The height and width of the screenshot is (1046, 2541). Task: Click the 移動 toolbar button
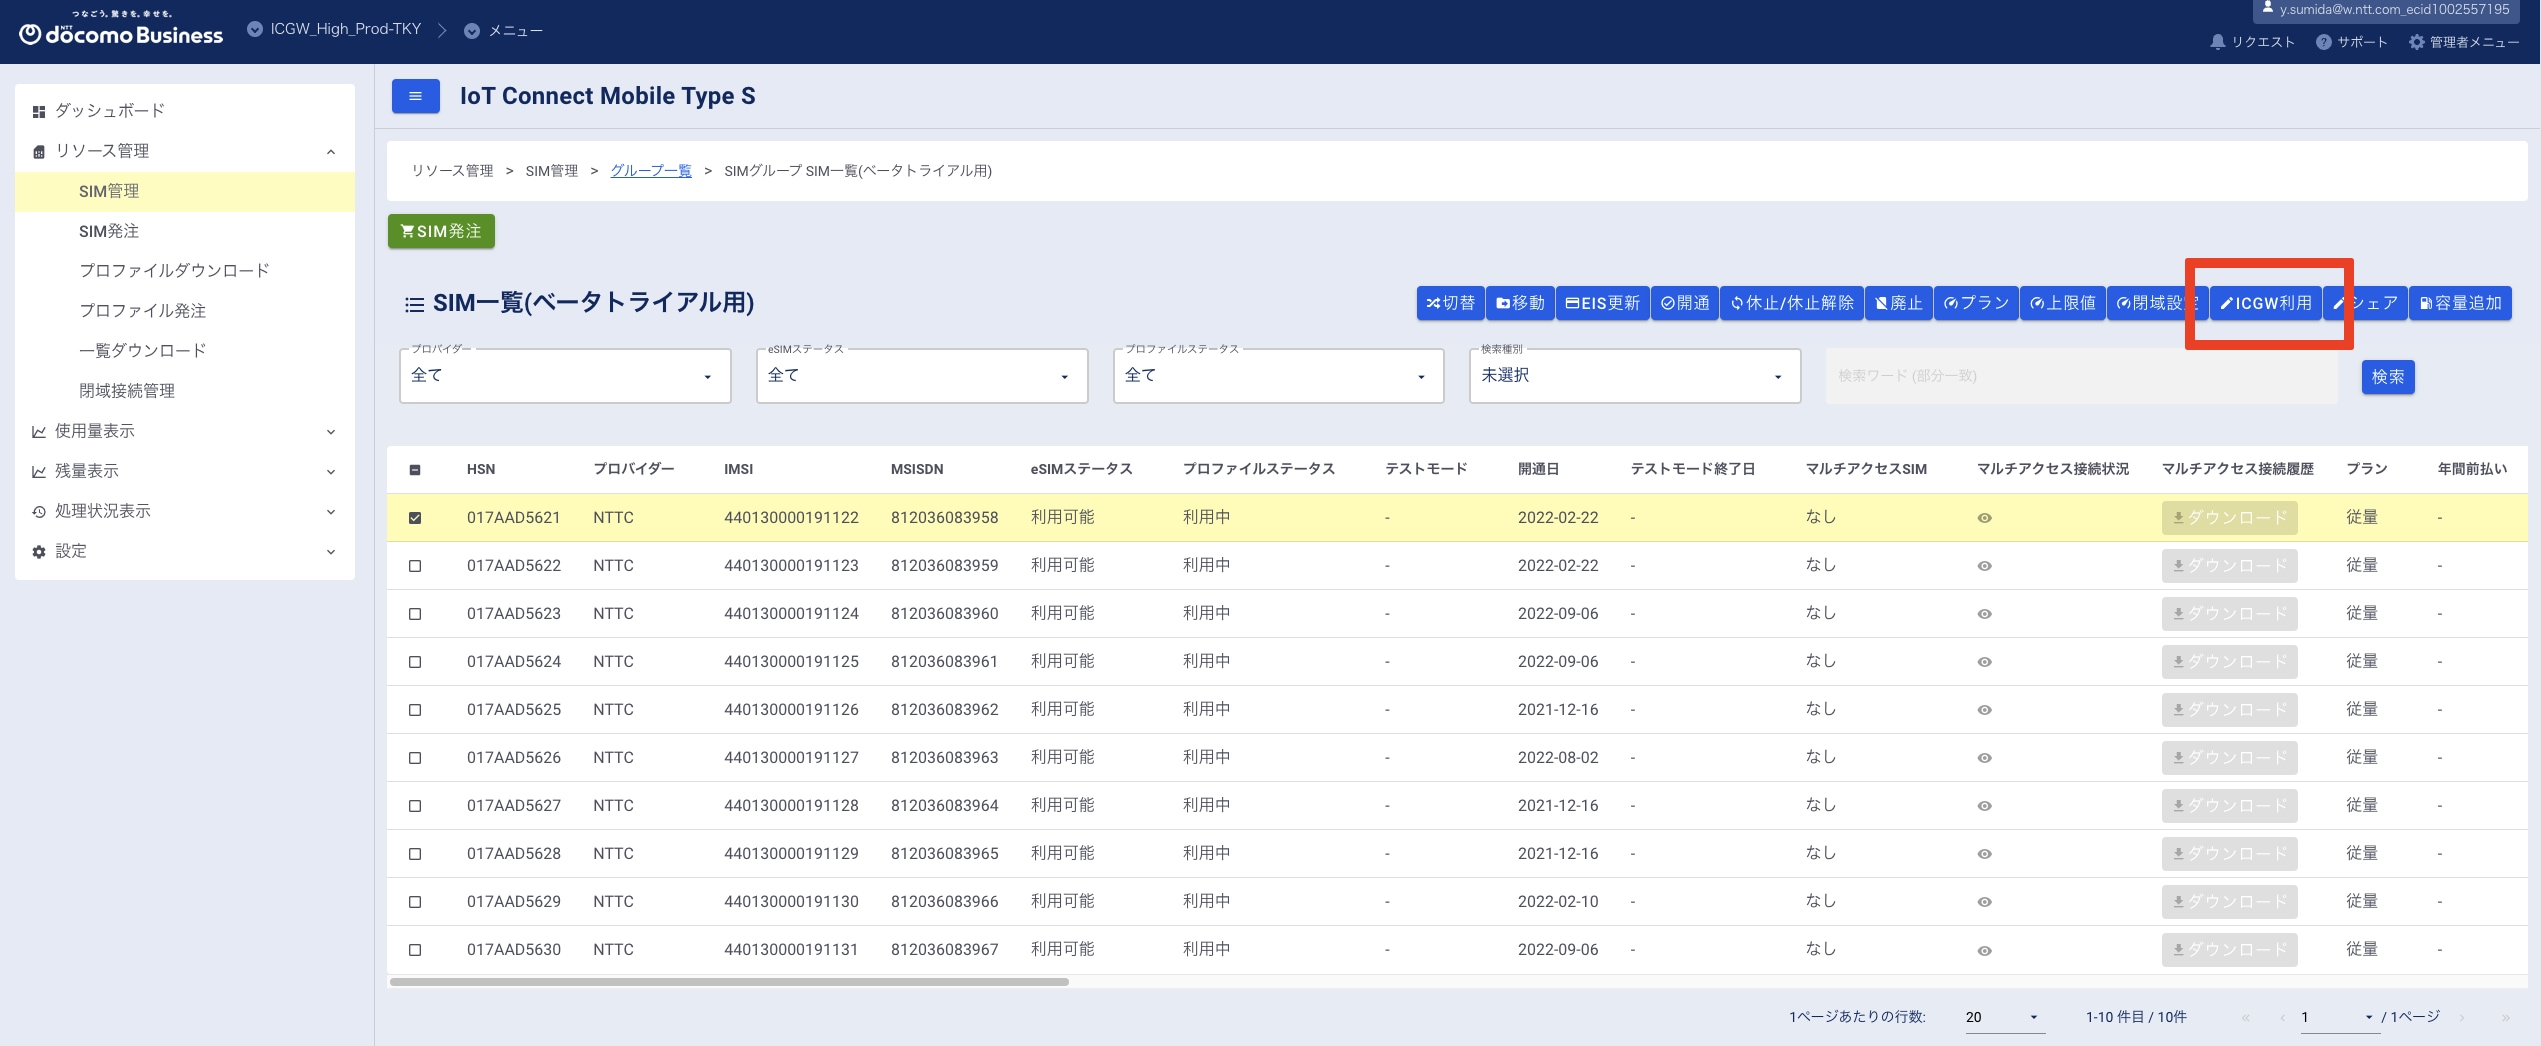coord(1520,303)
